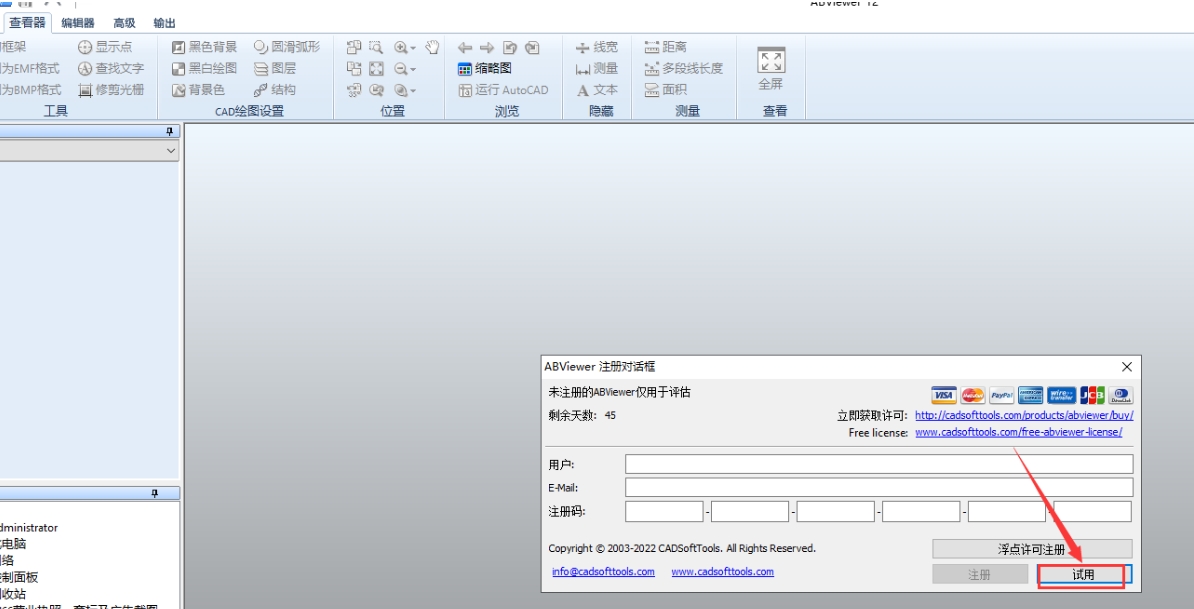Focus the 用户 user name field
Screen dimensions: 1194x609
pos(879,464)
